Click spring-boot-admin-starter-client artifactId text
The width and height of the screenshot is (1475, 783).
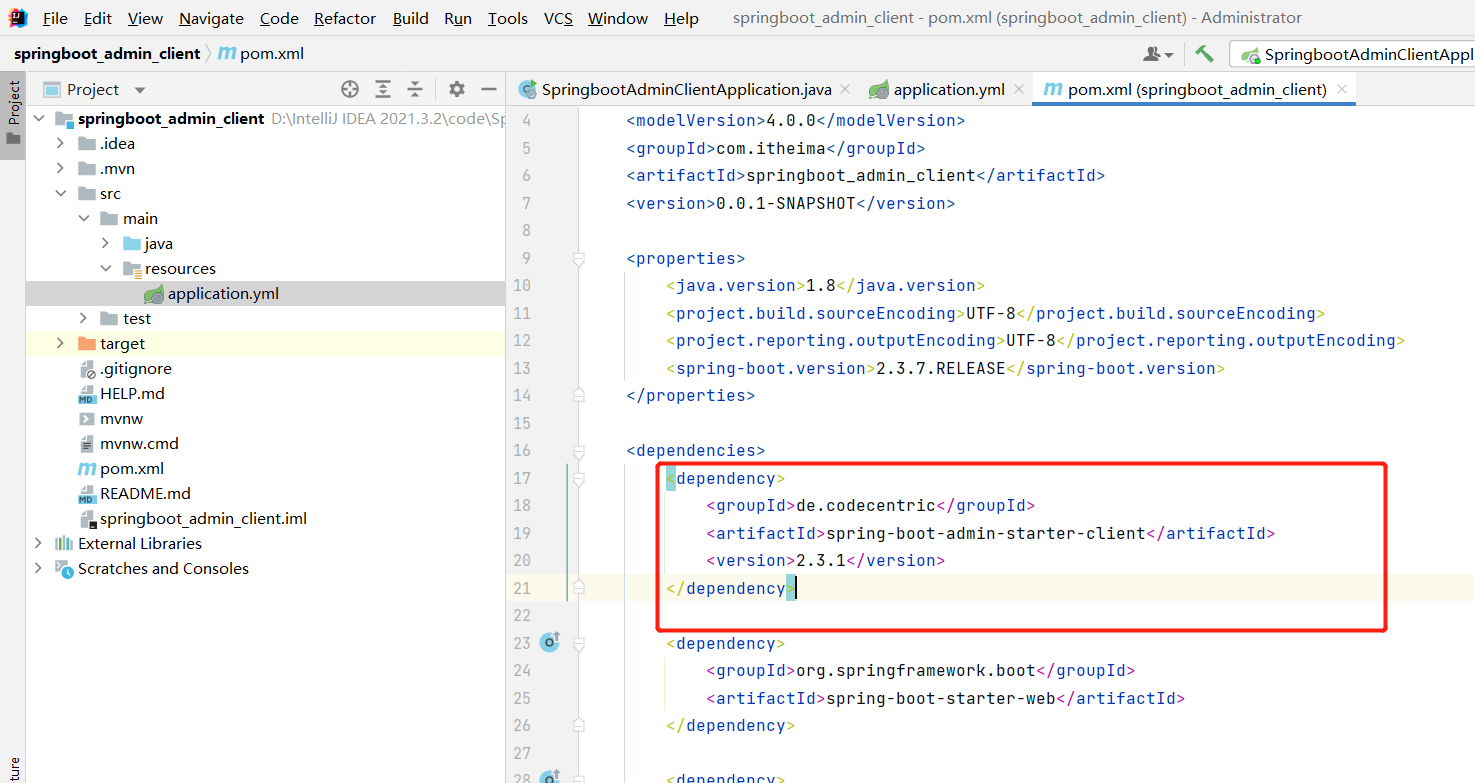[986, 533]
